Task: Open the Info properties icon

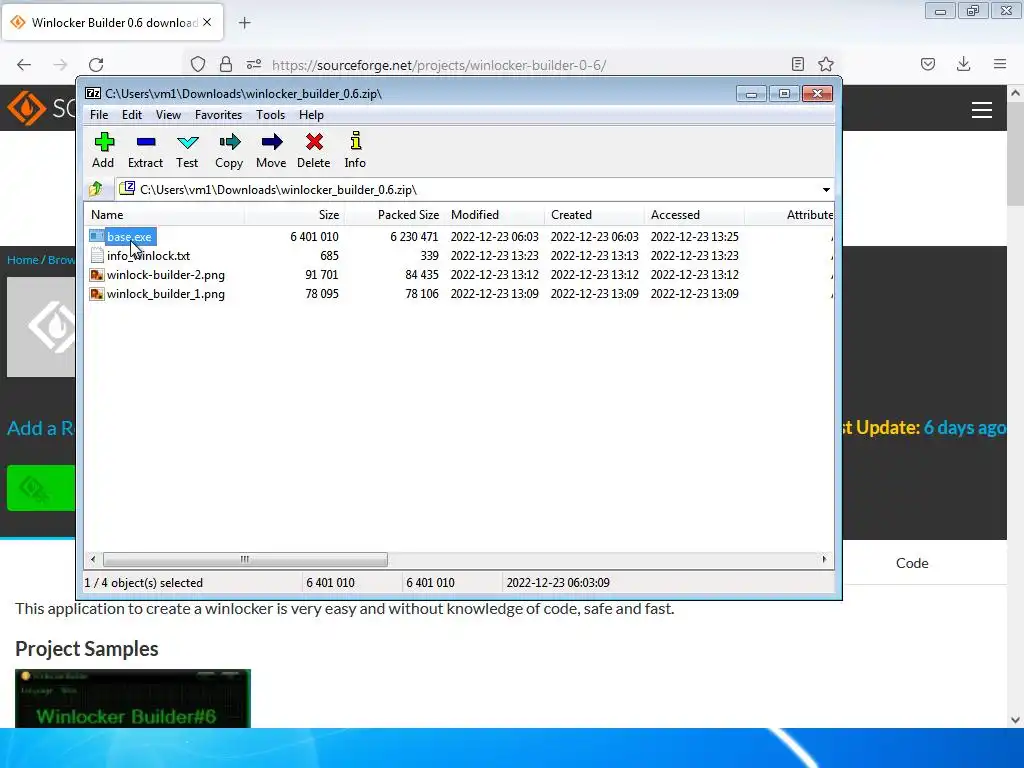Action: [355, 141]
